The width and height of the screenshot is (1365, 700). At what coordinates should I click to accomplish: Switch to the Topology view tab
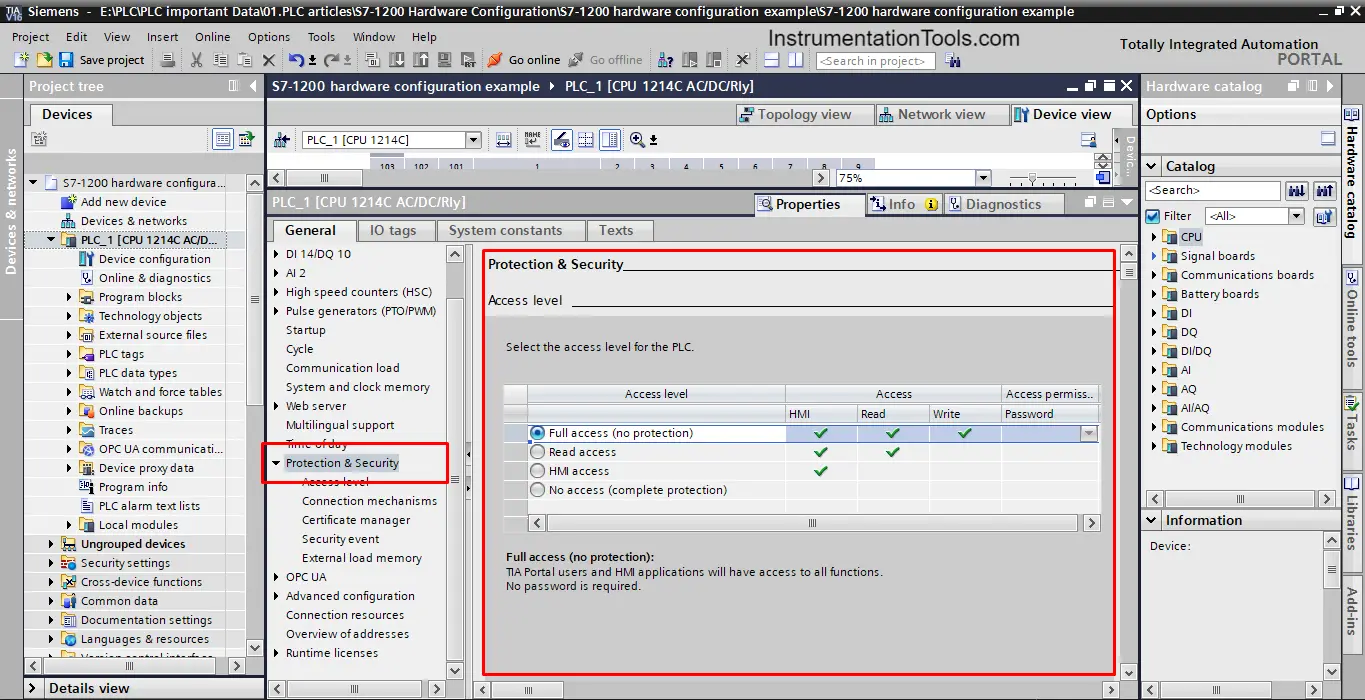(804, 114)
